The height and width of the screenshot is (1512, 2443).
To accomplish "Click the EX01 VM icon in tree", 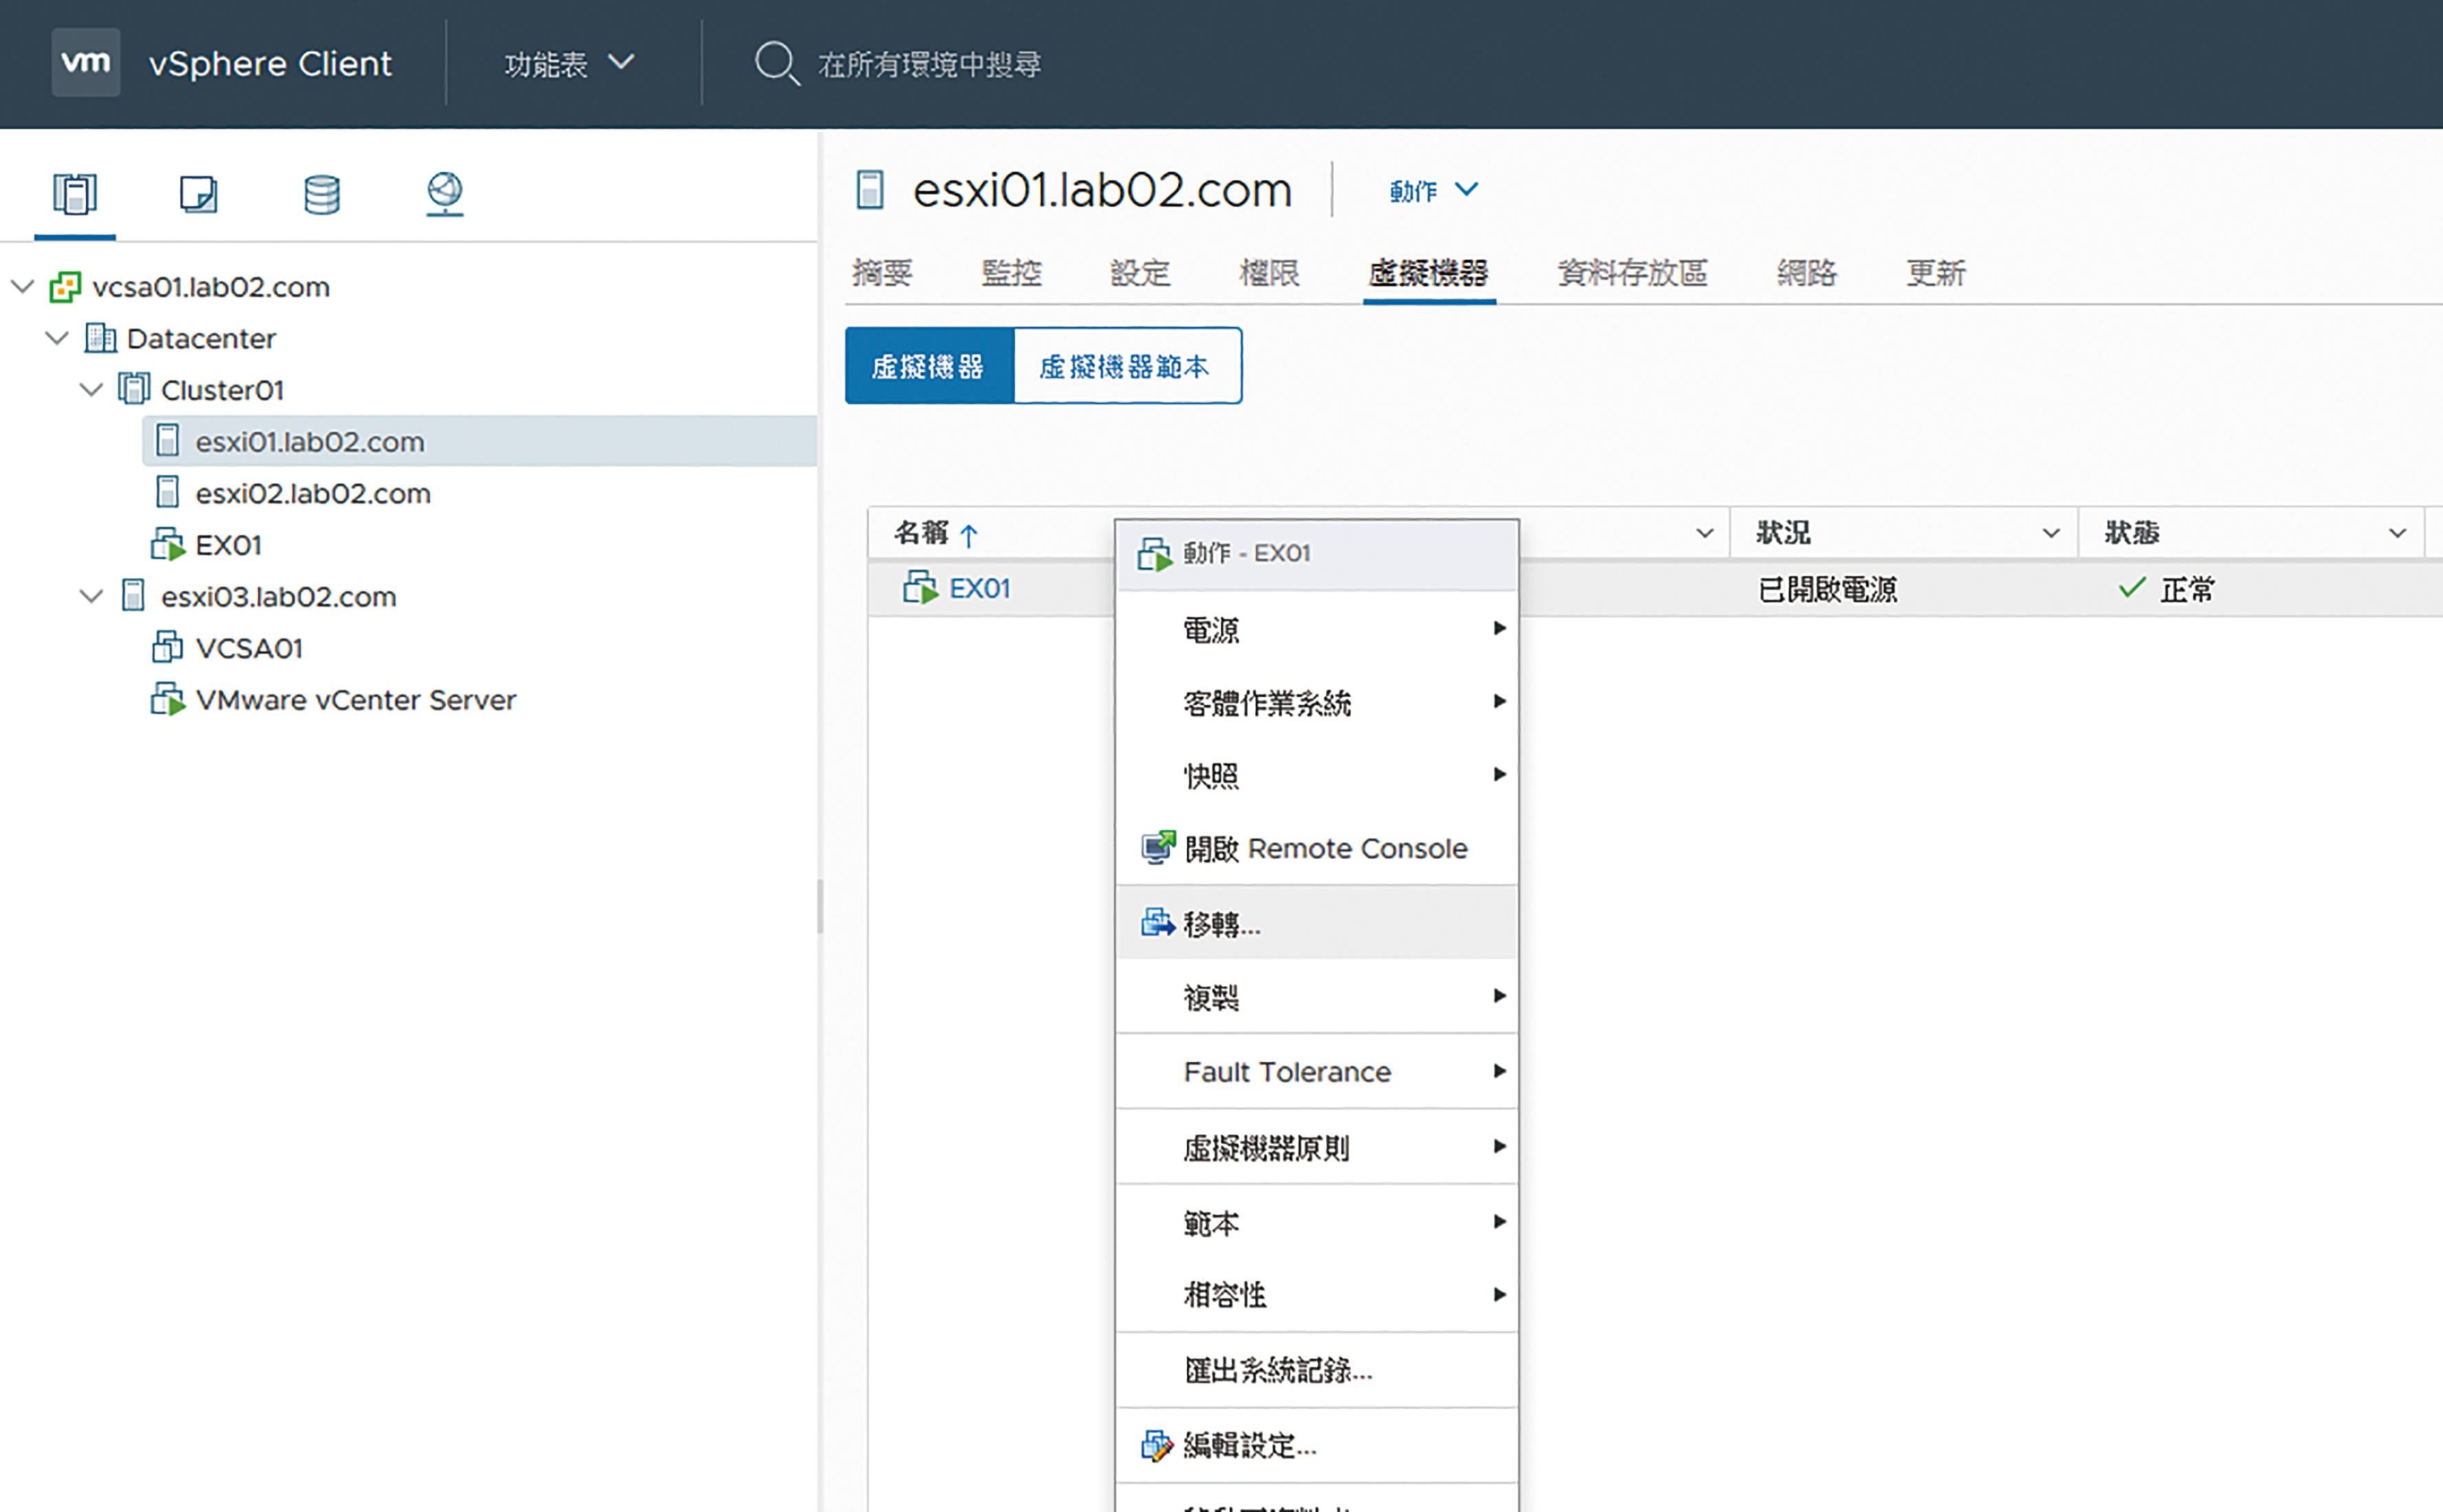I will (168, 544).
